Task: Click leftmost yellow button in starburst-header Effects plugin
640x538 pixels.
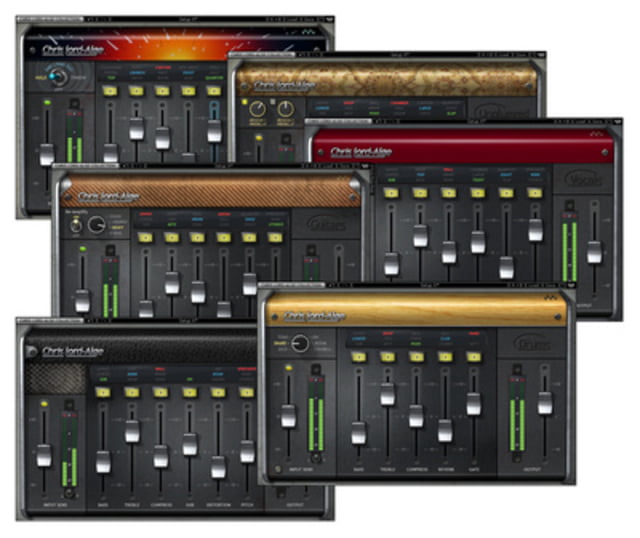Action: tap(110, 91)
